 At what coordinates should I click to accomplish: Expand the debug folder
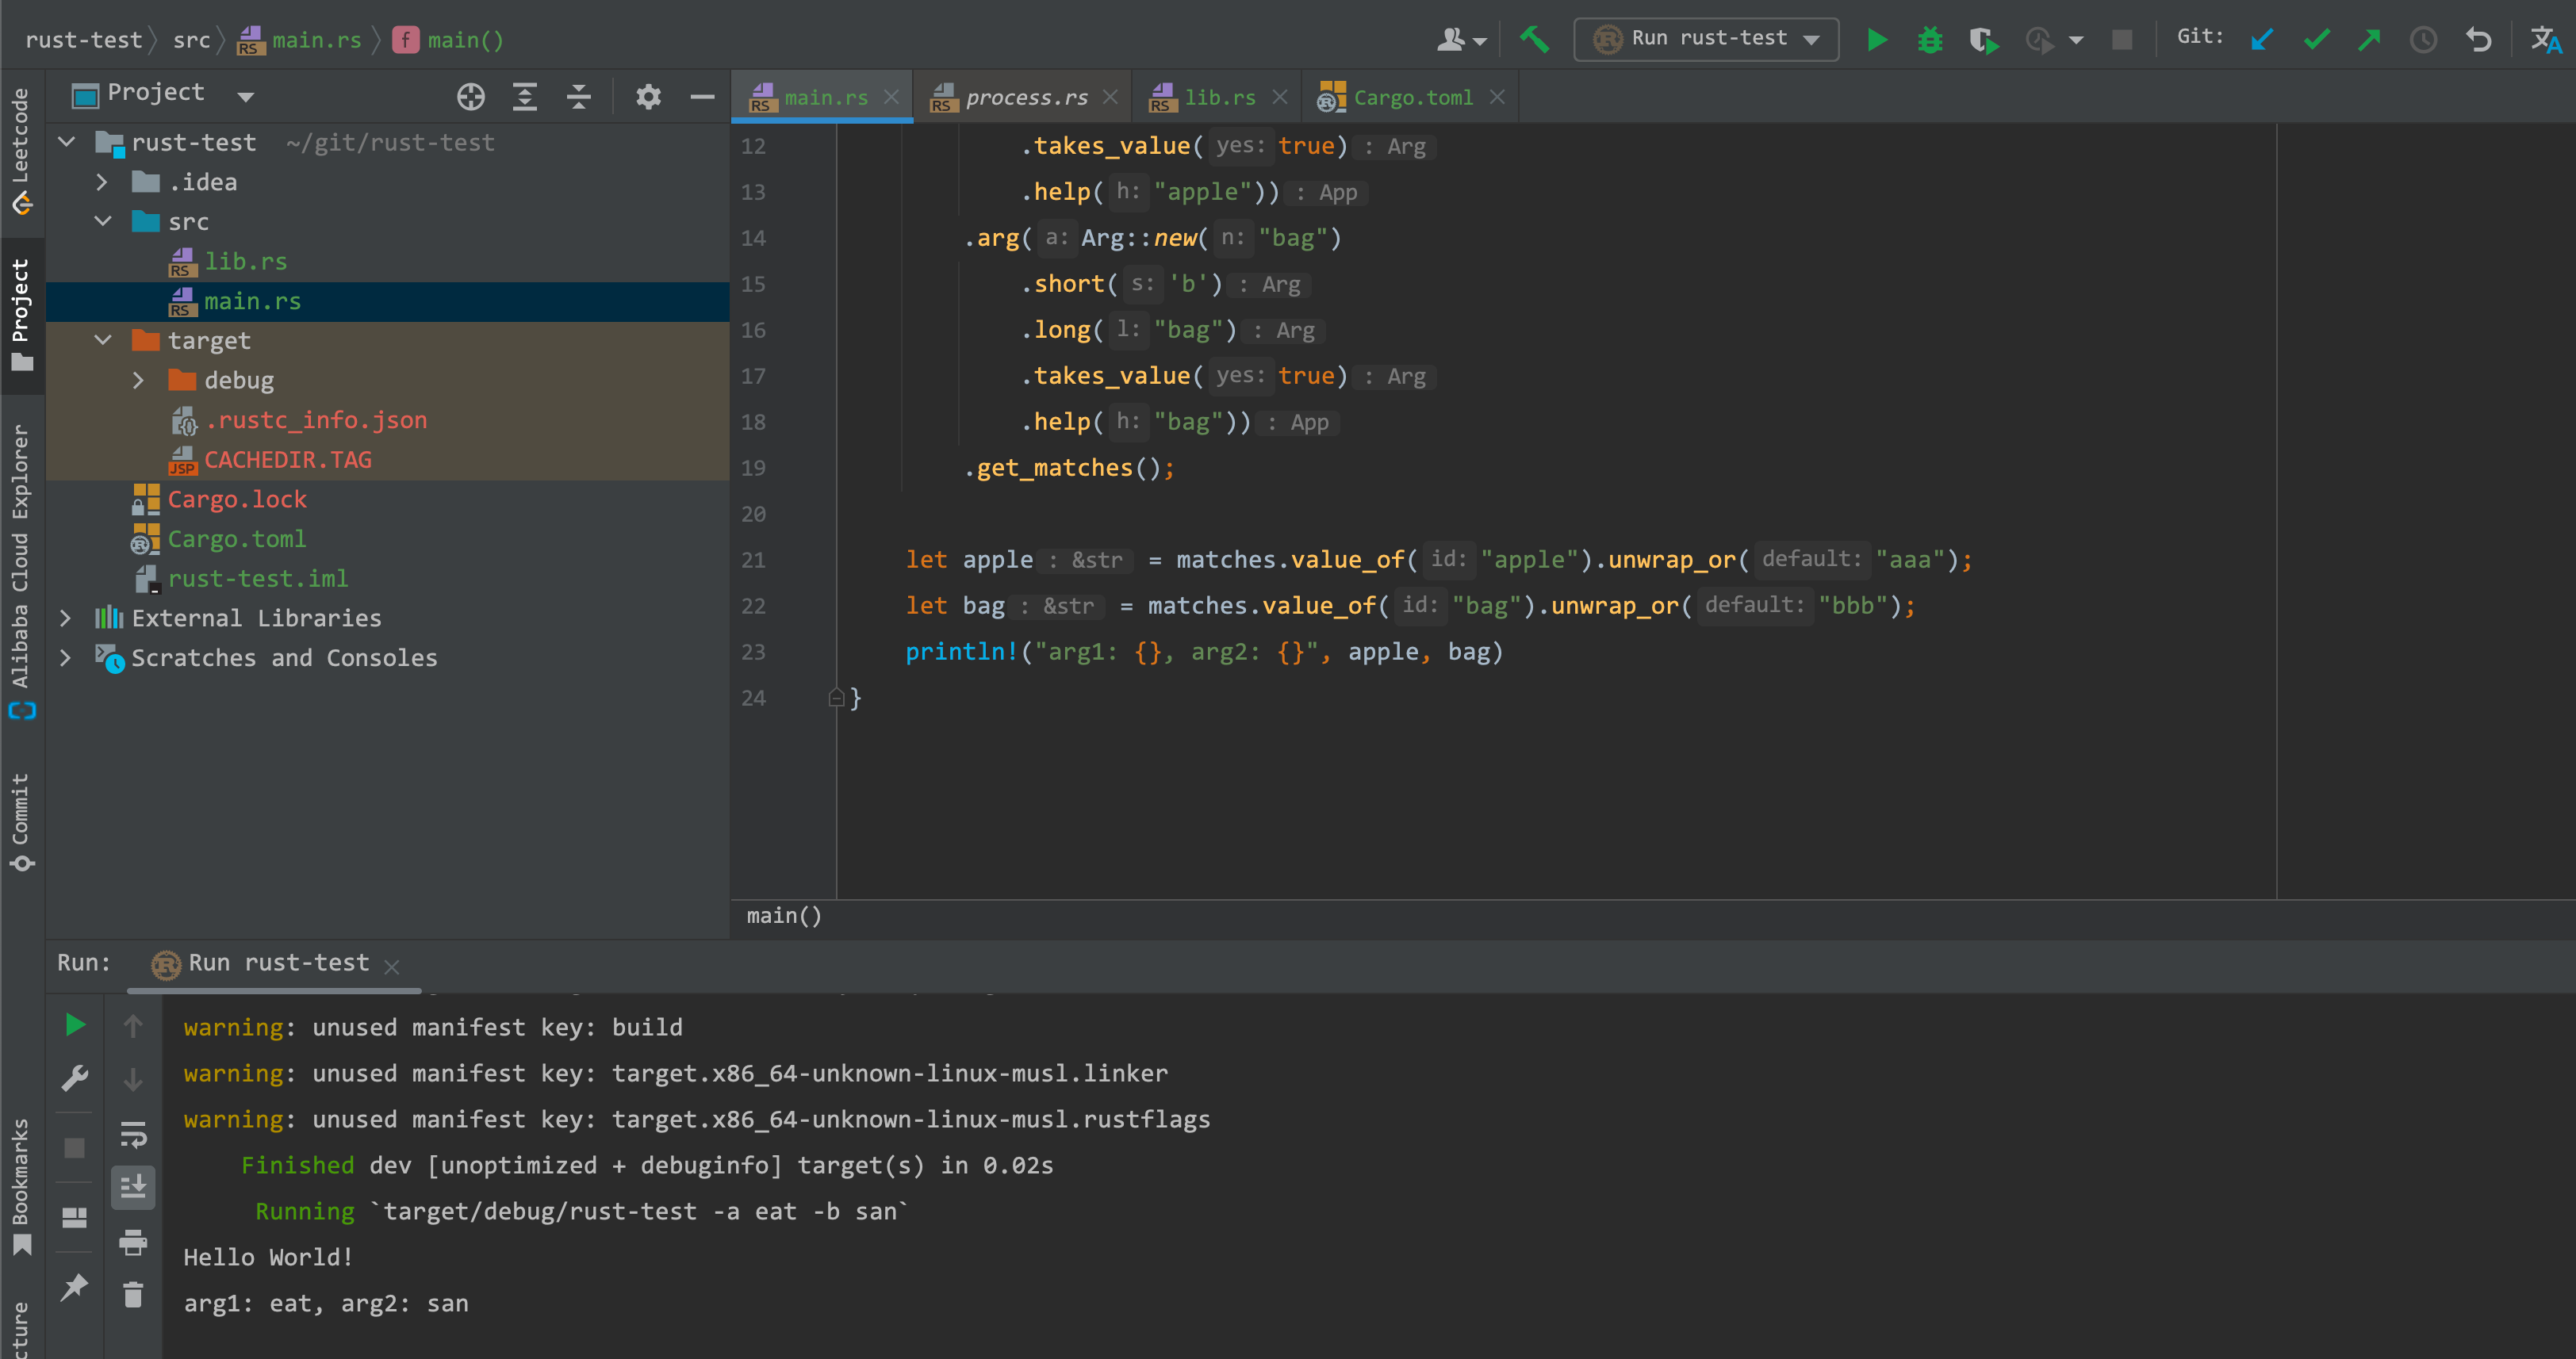[139, 380]
